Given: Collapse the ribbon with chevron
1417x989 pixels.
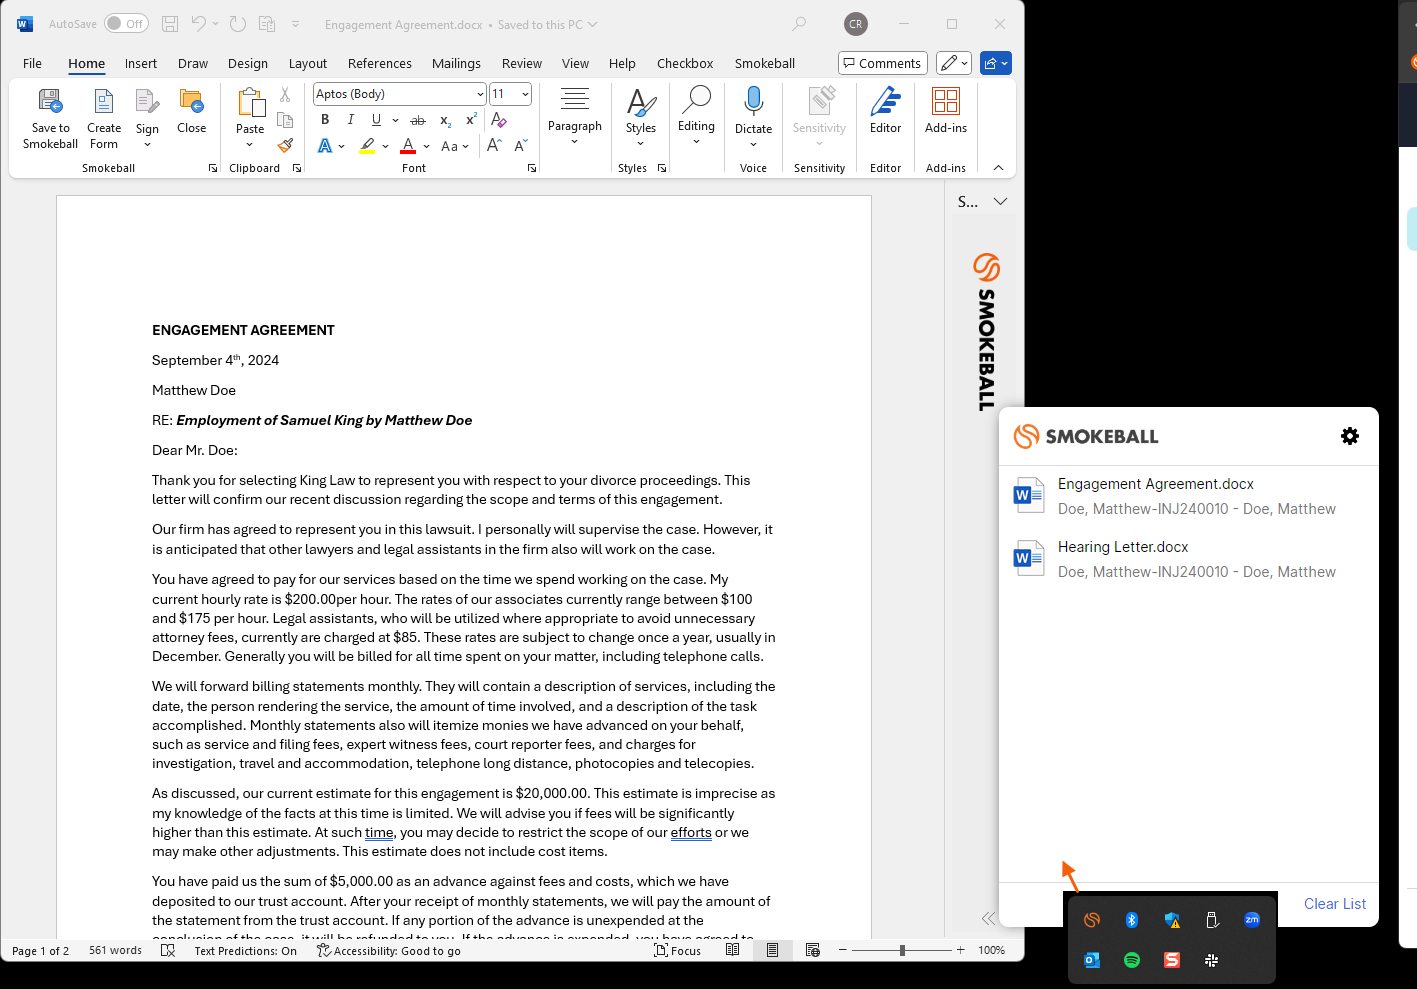Looking at the screenshot, I should (998, 168).
